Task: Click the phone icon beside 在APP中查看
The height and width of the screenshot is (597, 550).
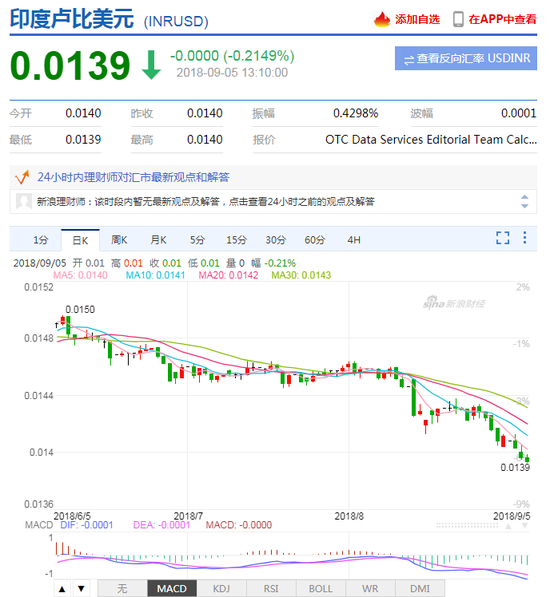Action: (458, 19)
